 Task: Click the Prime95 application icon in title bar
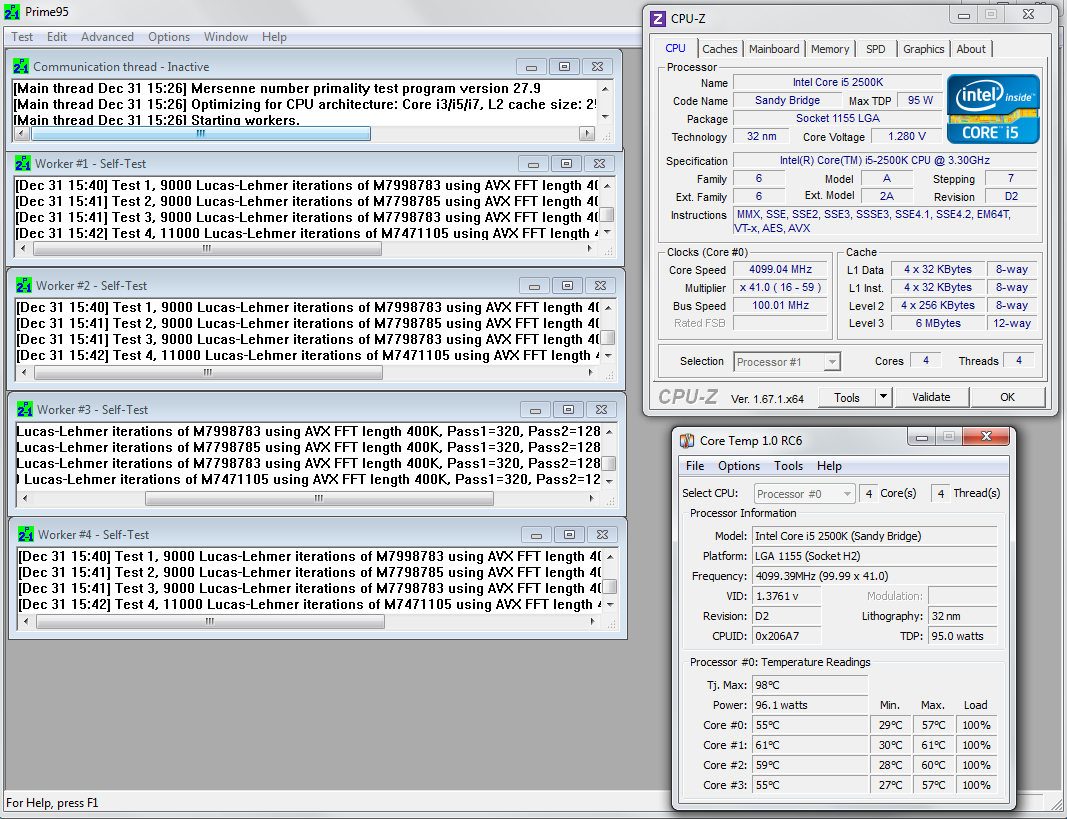coord(12,12)
